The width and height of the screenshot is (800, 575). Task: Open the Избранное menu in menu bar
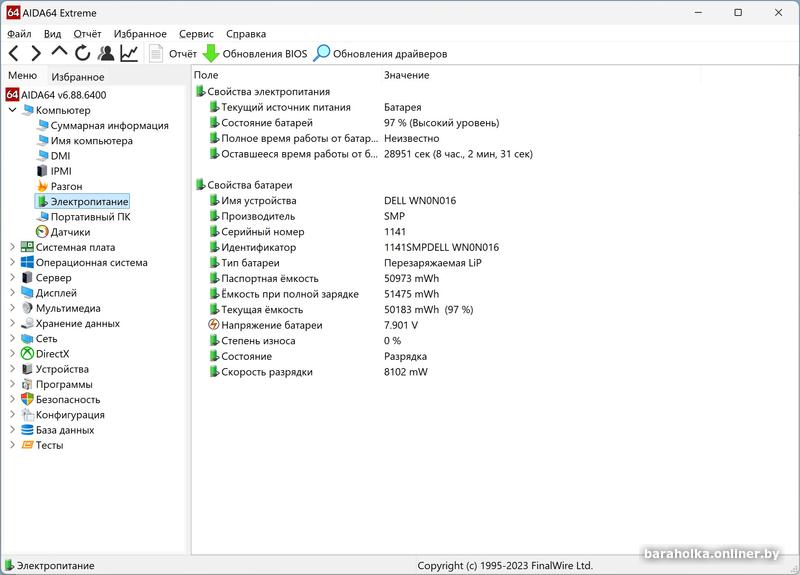[x=140, y=34]
